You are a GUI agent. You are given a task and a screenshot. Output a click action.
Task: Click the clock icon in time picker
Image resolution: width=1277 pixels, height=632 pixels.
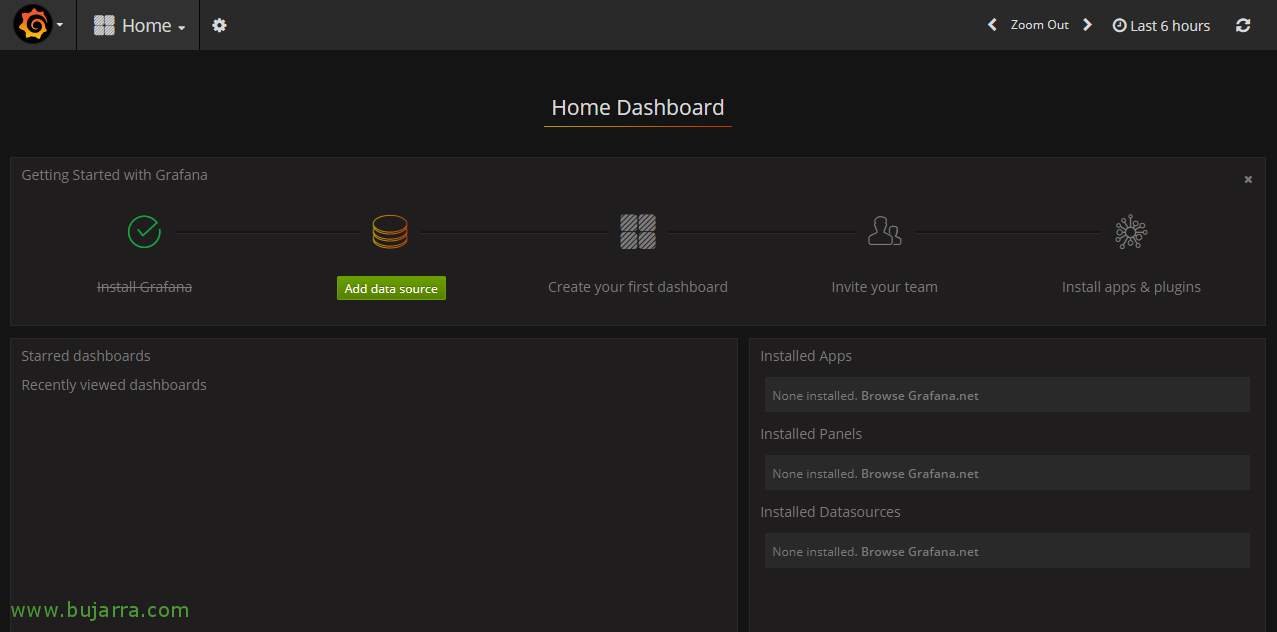[x=1119, y=25]
